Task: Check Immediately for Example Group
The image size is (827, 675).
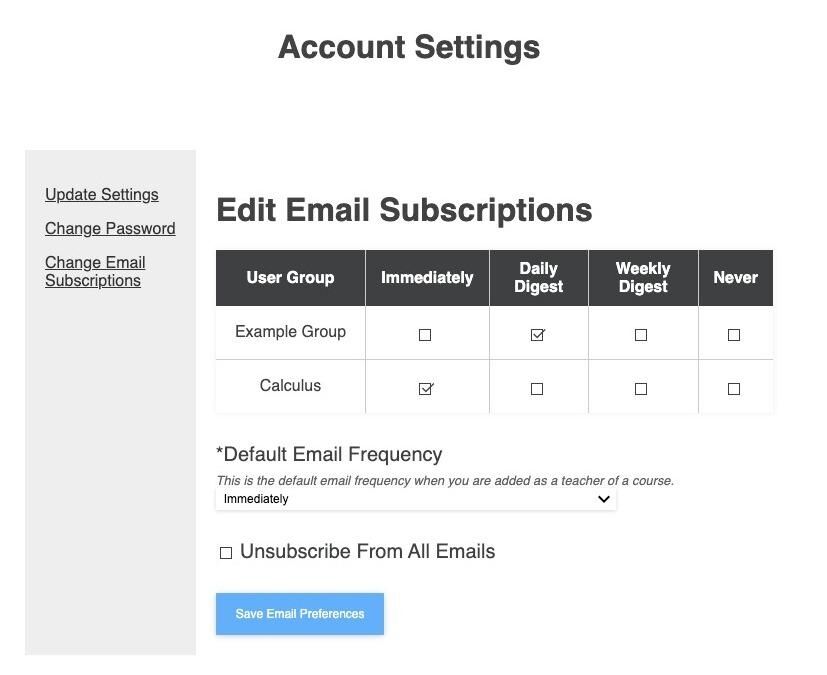Action: coord(425,335)
